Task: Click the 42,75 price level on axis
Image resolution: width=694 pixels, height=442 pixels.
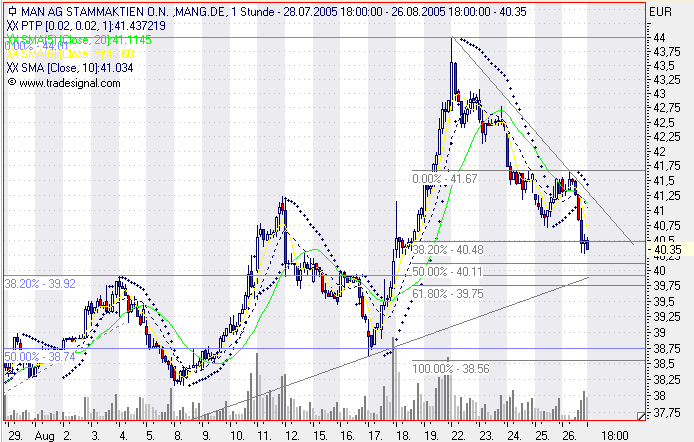Action: tap(667, 108)
